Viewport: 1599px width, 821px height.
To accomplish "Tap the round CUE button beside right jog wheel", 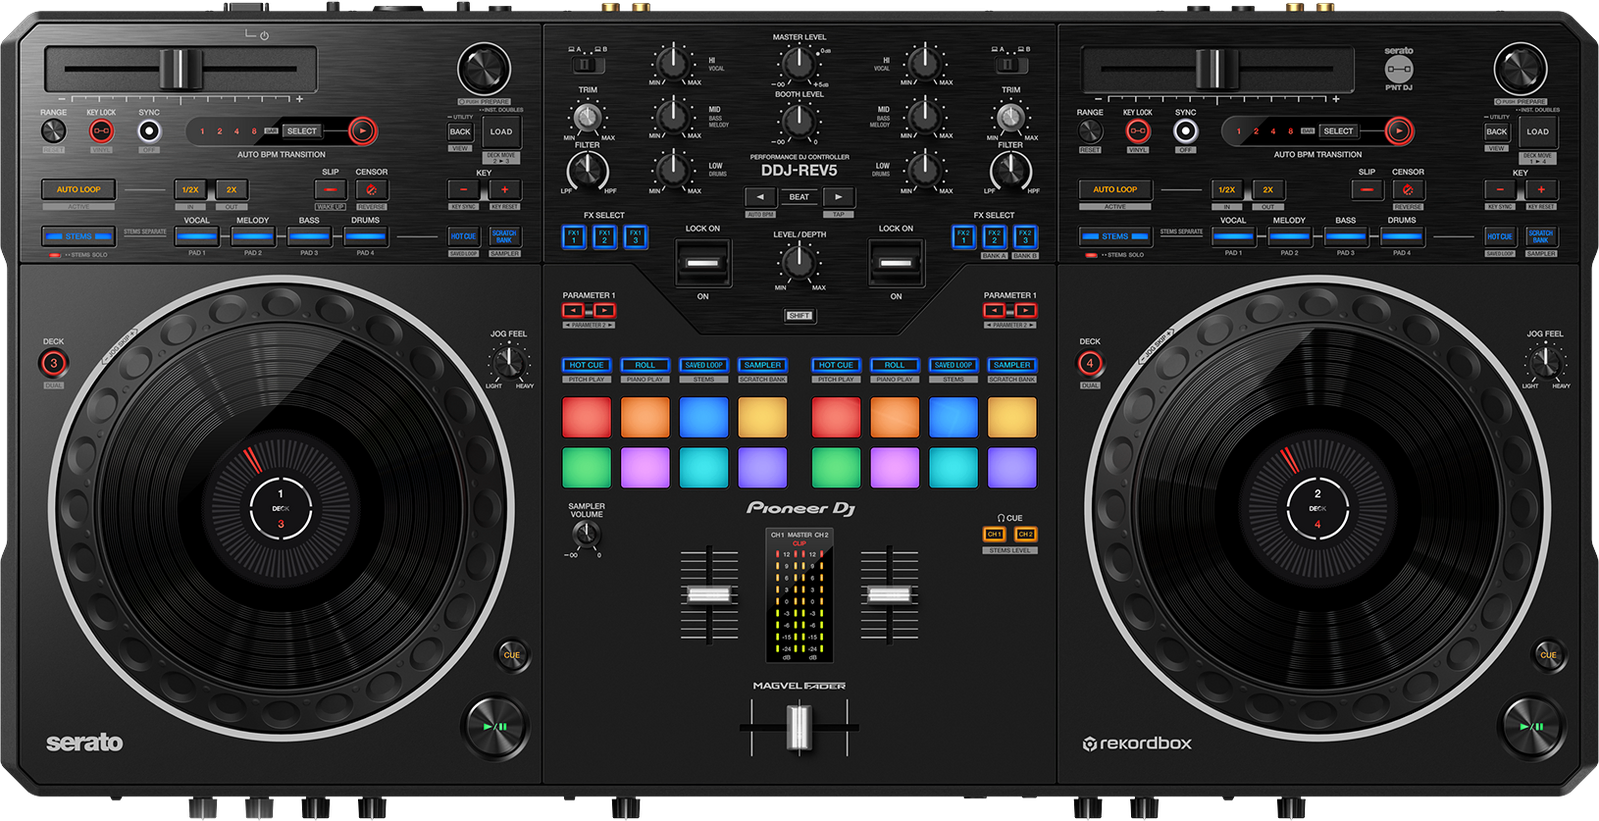I will pyautogui.click(x=1548, y=655).
